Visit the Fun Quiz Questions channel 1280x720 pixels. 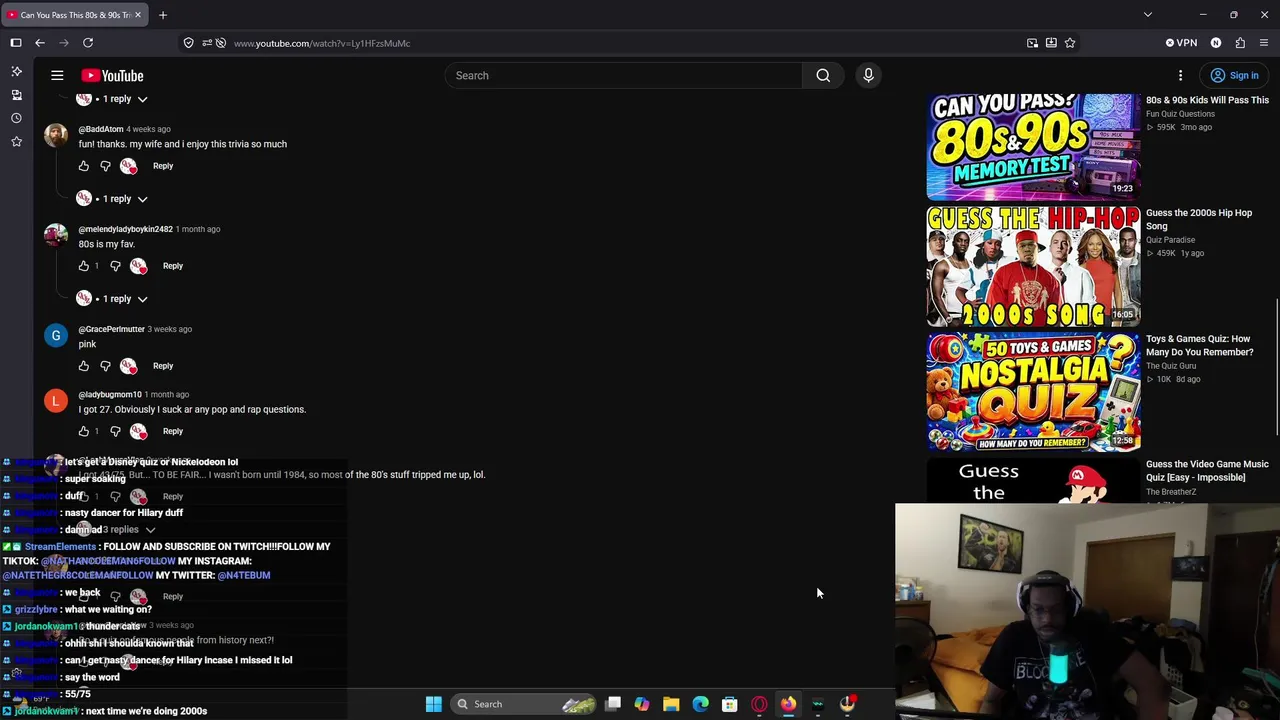1181,114
